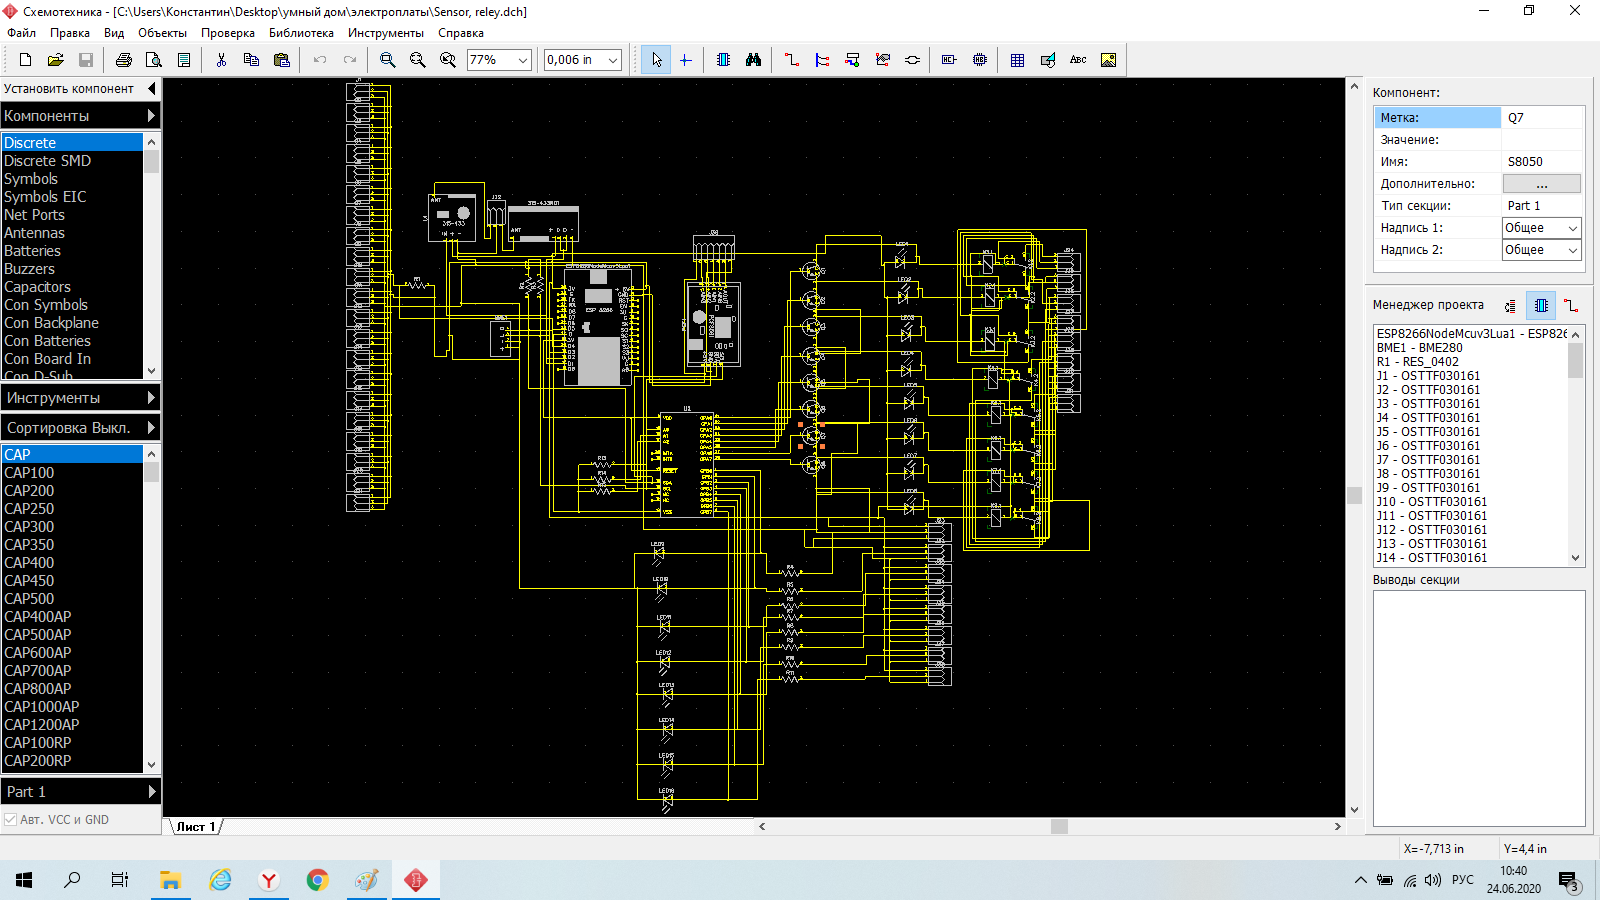Open the Проверка menu
The height and width of the screenshot is (900, 1600).
227,33
